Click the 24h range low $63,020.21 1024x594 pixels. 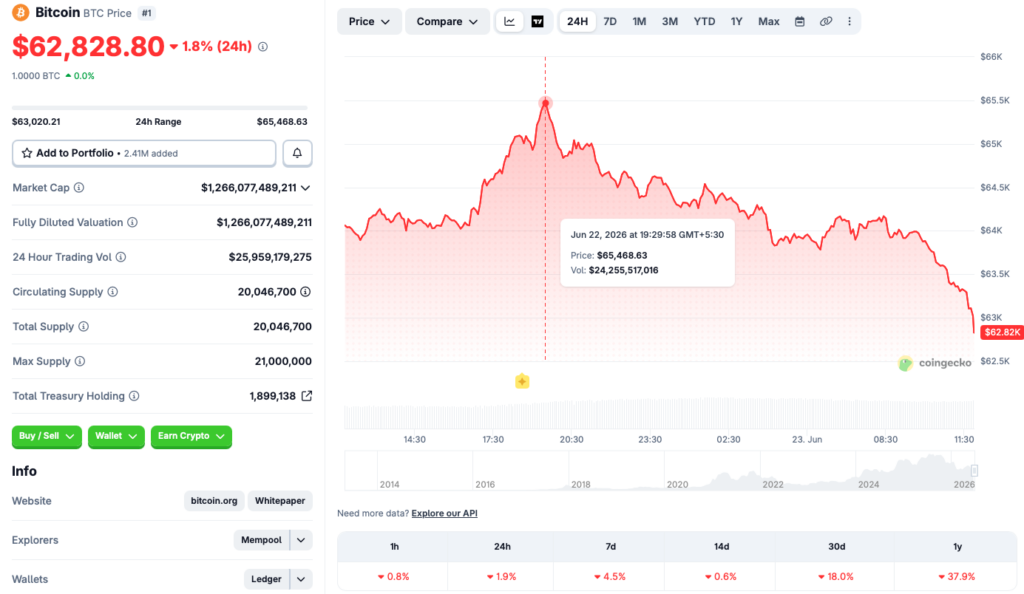pyautogui.click(x=36, y=121)
